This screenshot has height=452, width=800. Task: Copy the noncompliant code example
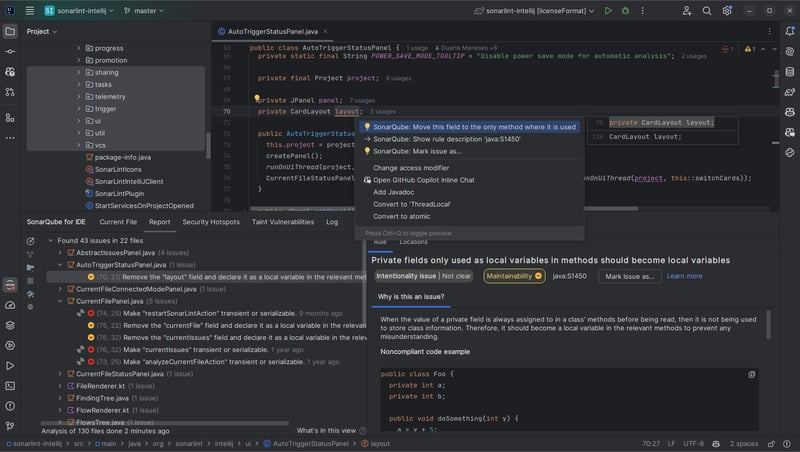click(752, 374)
